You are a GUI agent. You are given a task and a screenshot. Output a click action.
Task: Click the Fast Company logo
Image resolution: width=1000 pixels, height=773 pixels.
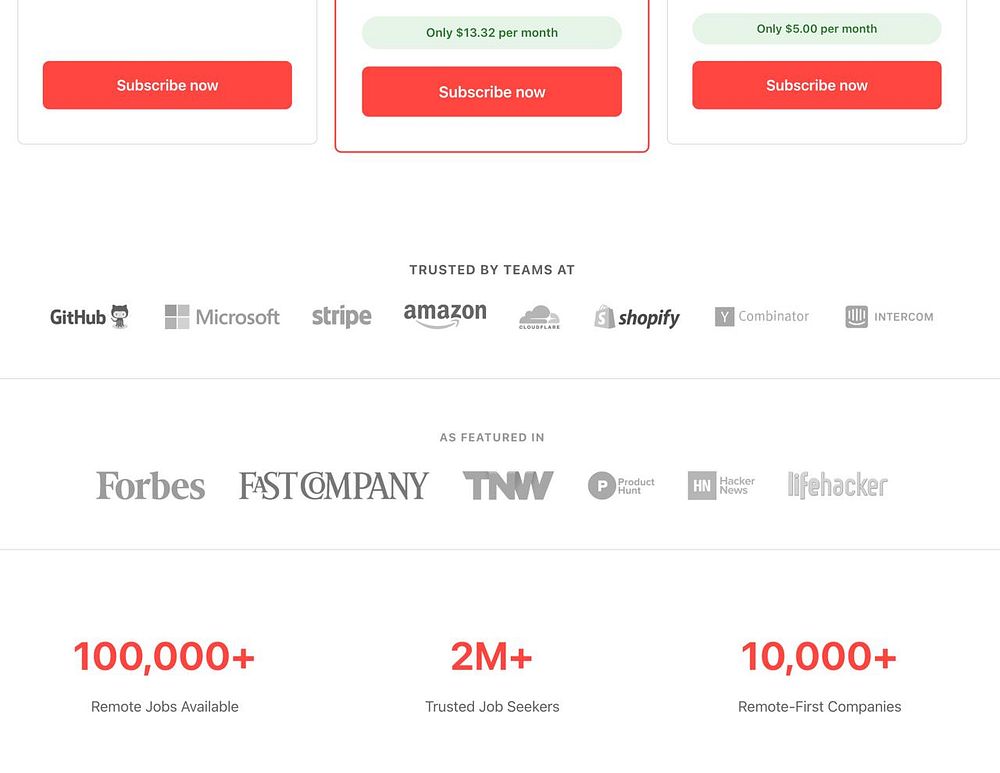coord(333,486)
